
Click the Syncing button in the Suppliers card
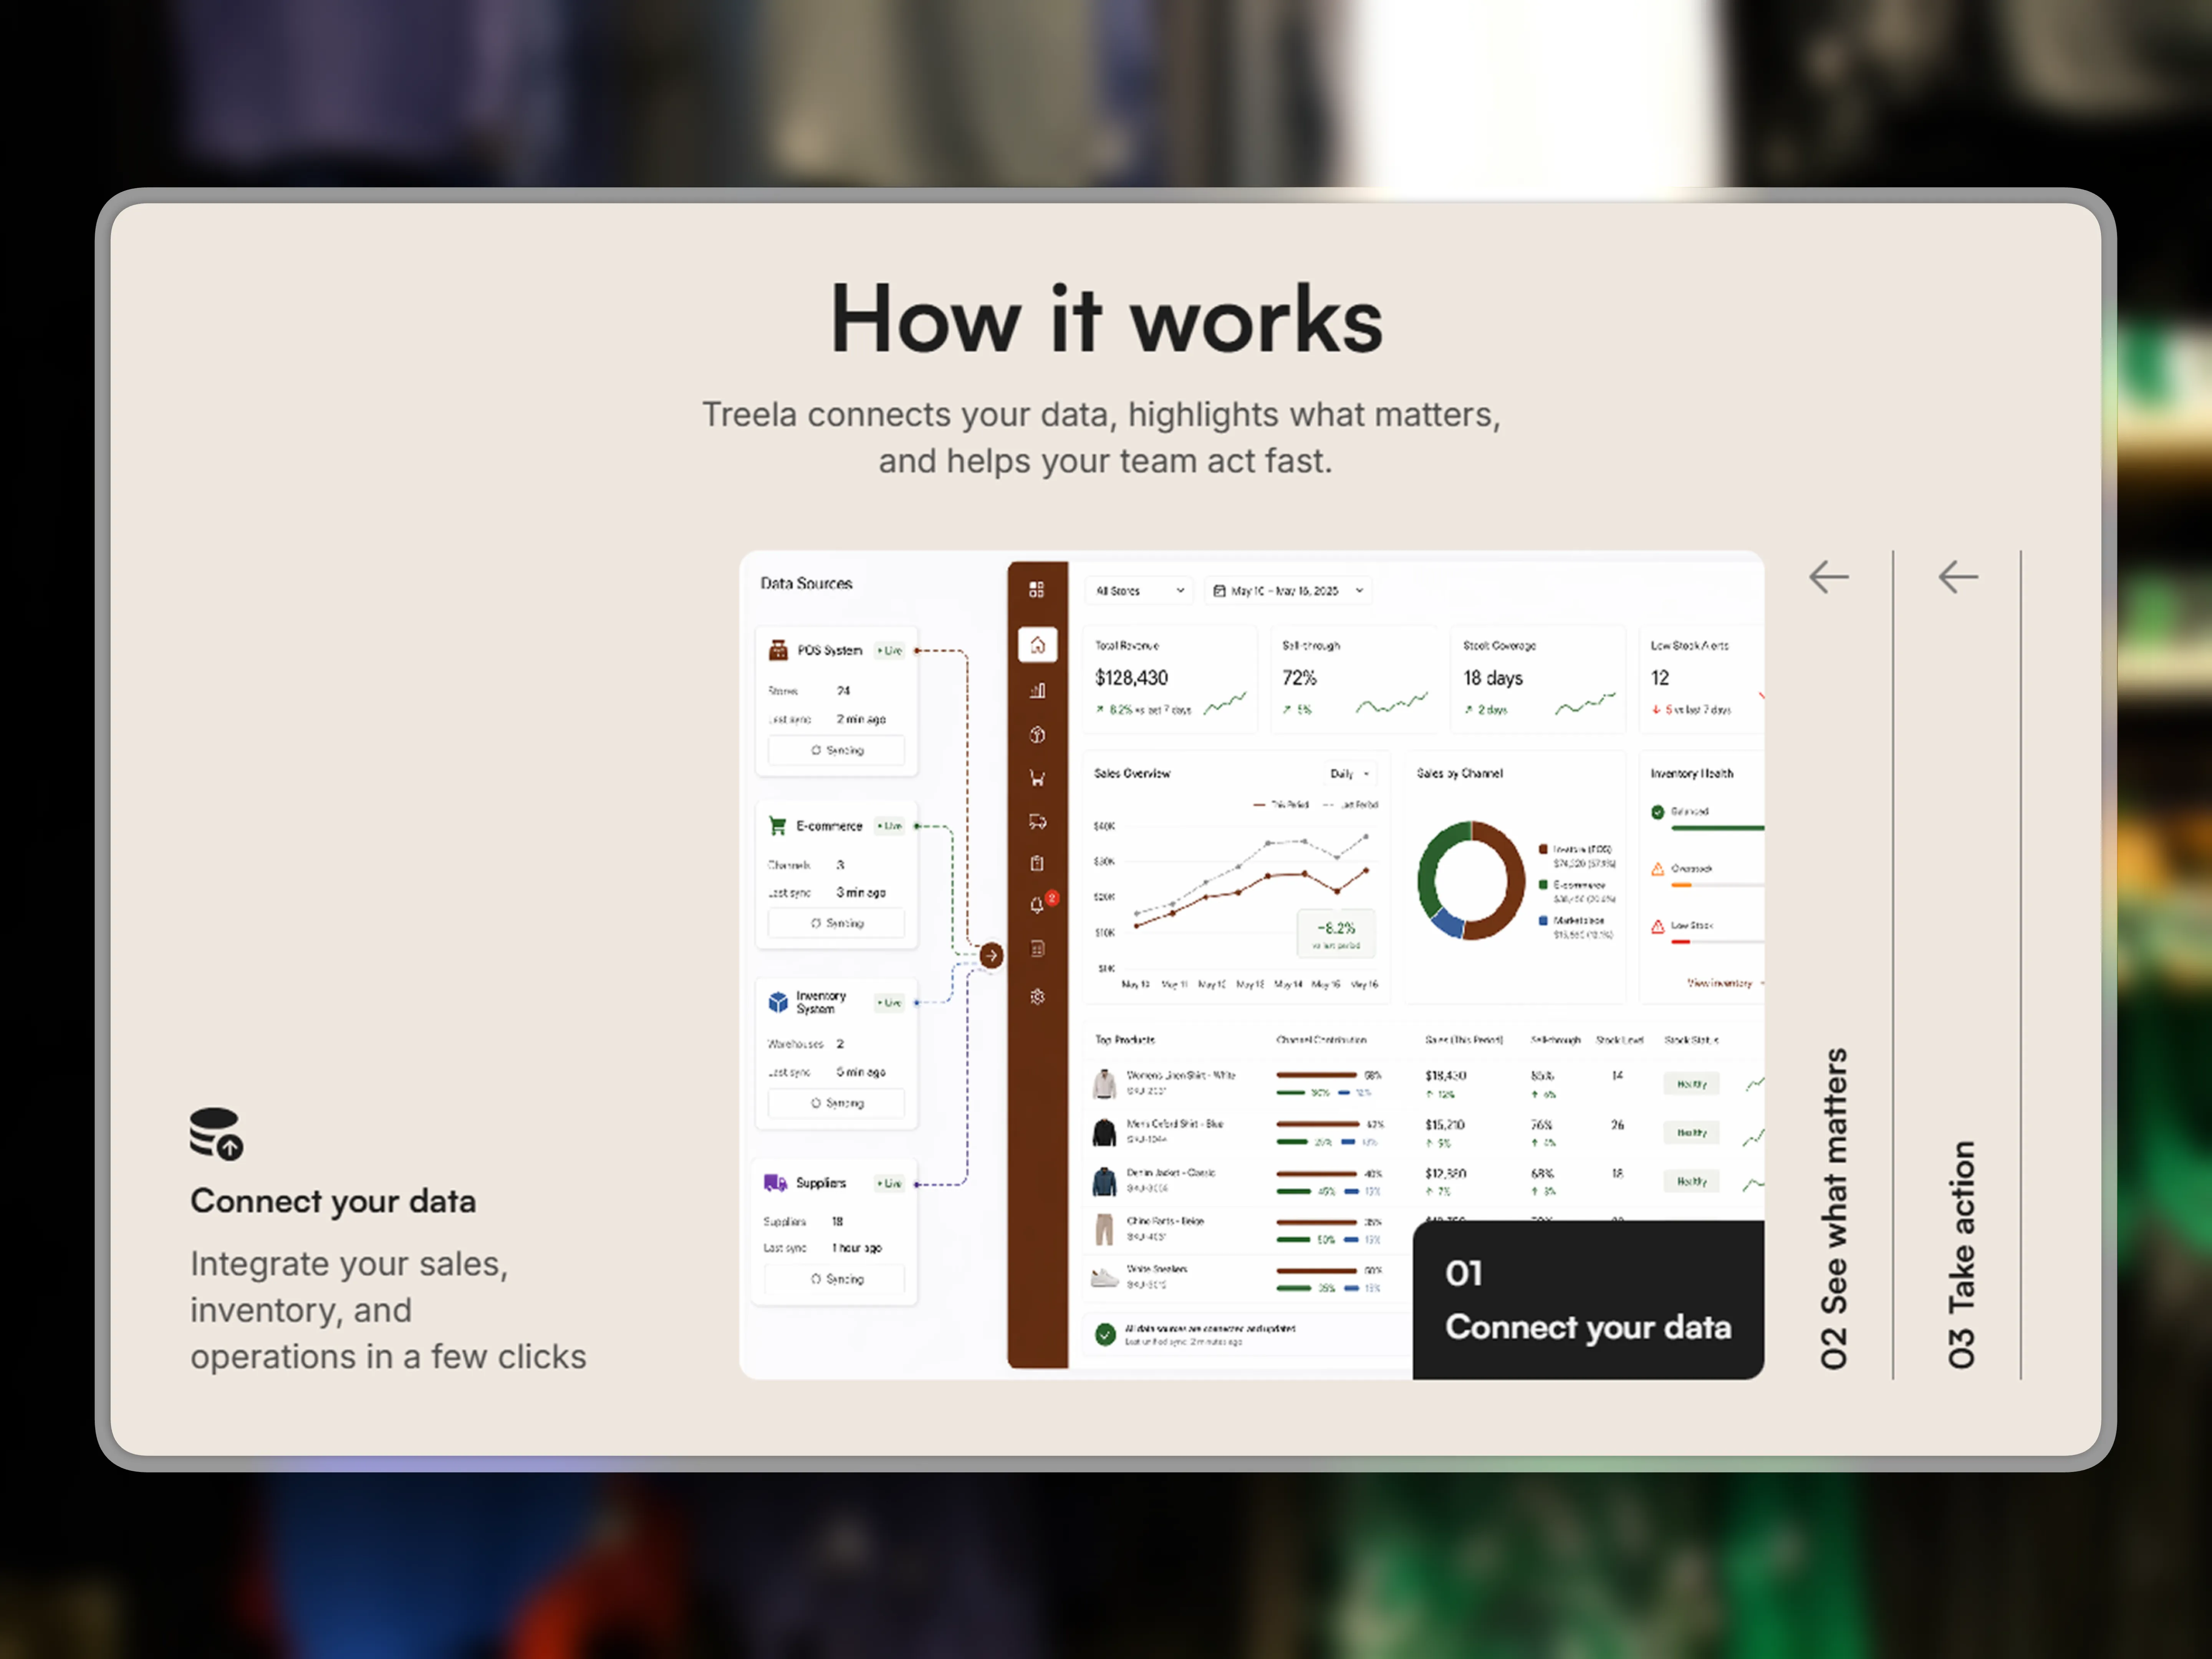pos(834,1279)
